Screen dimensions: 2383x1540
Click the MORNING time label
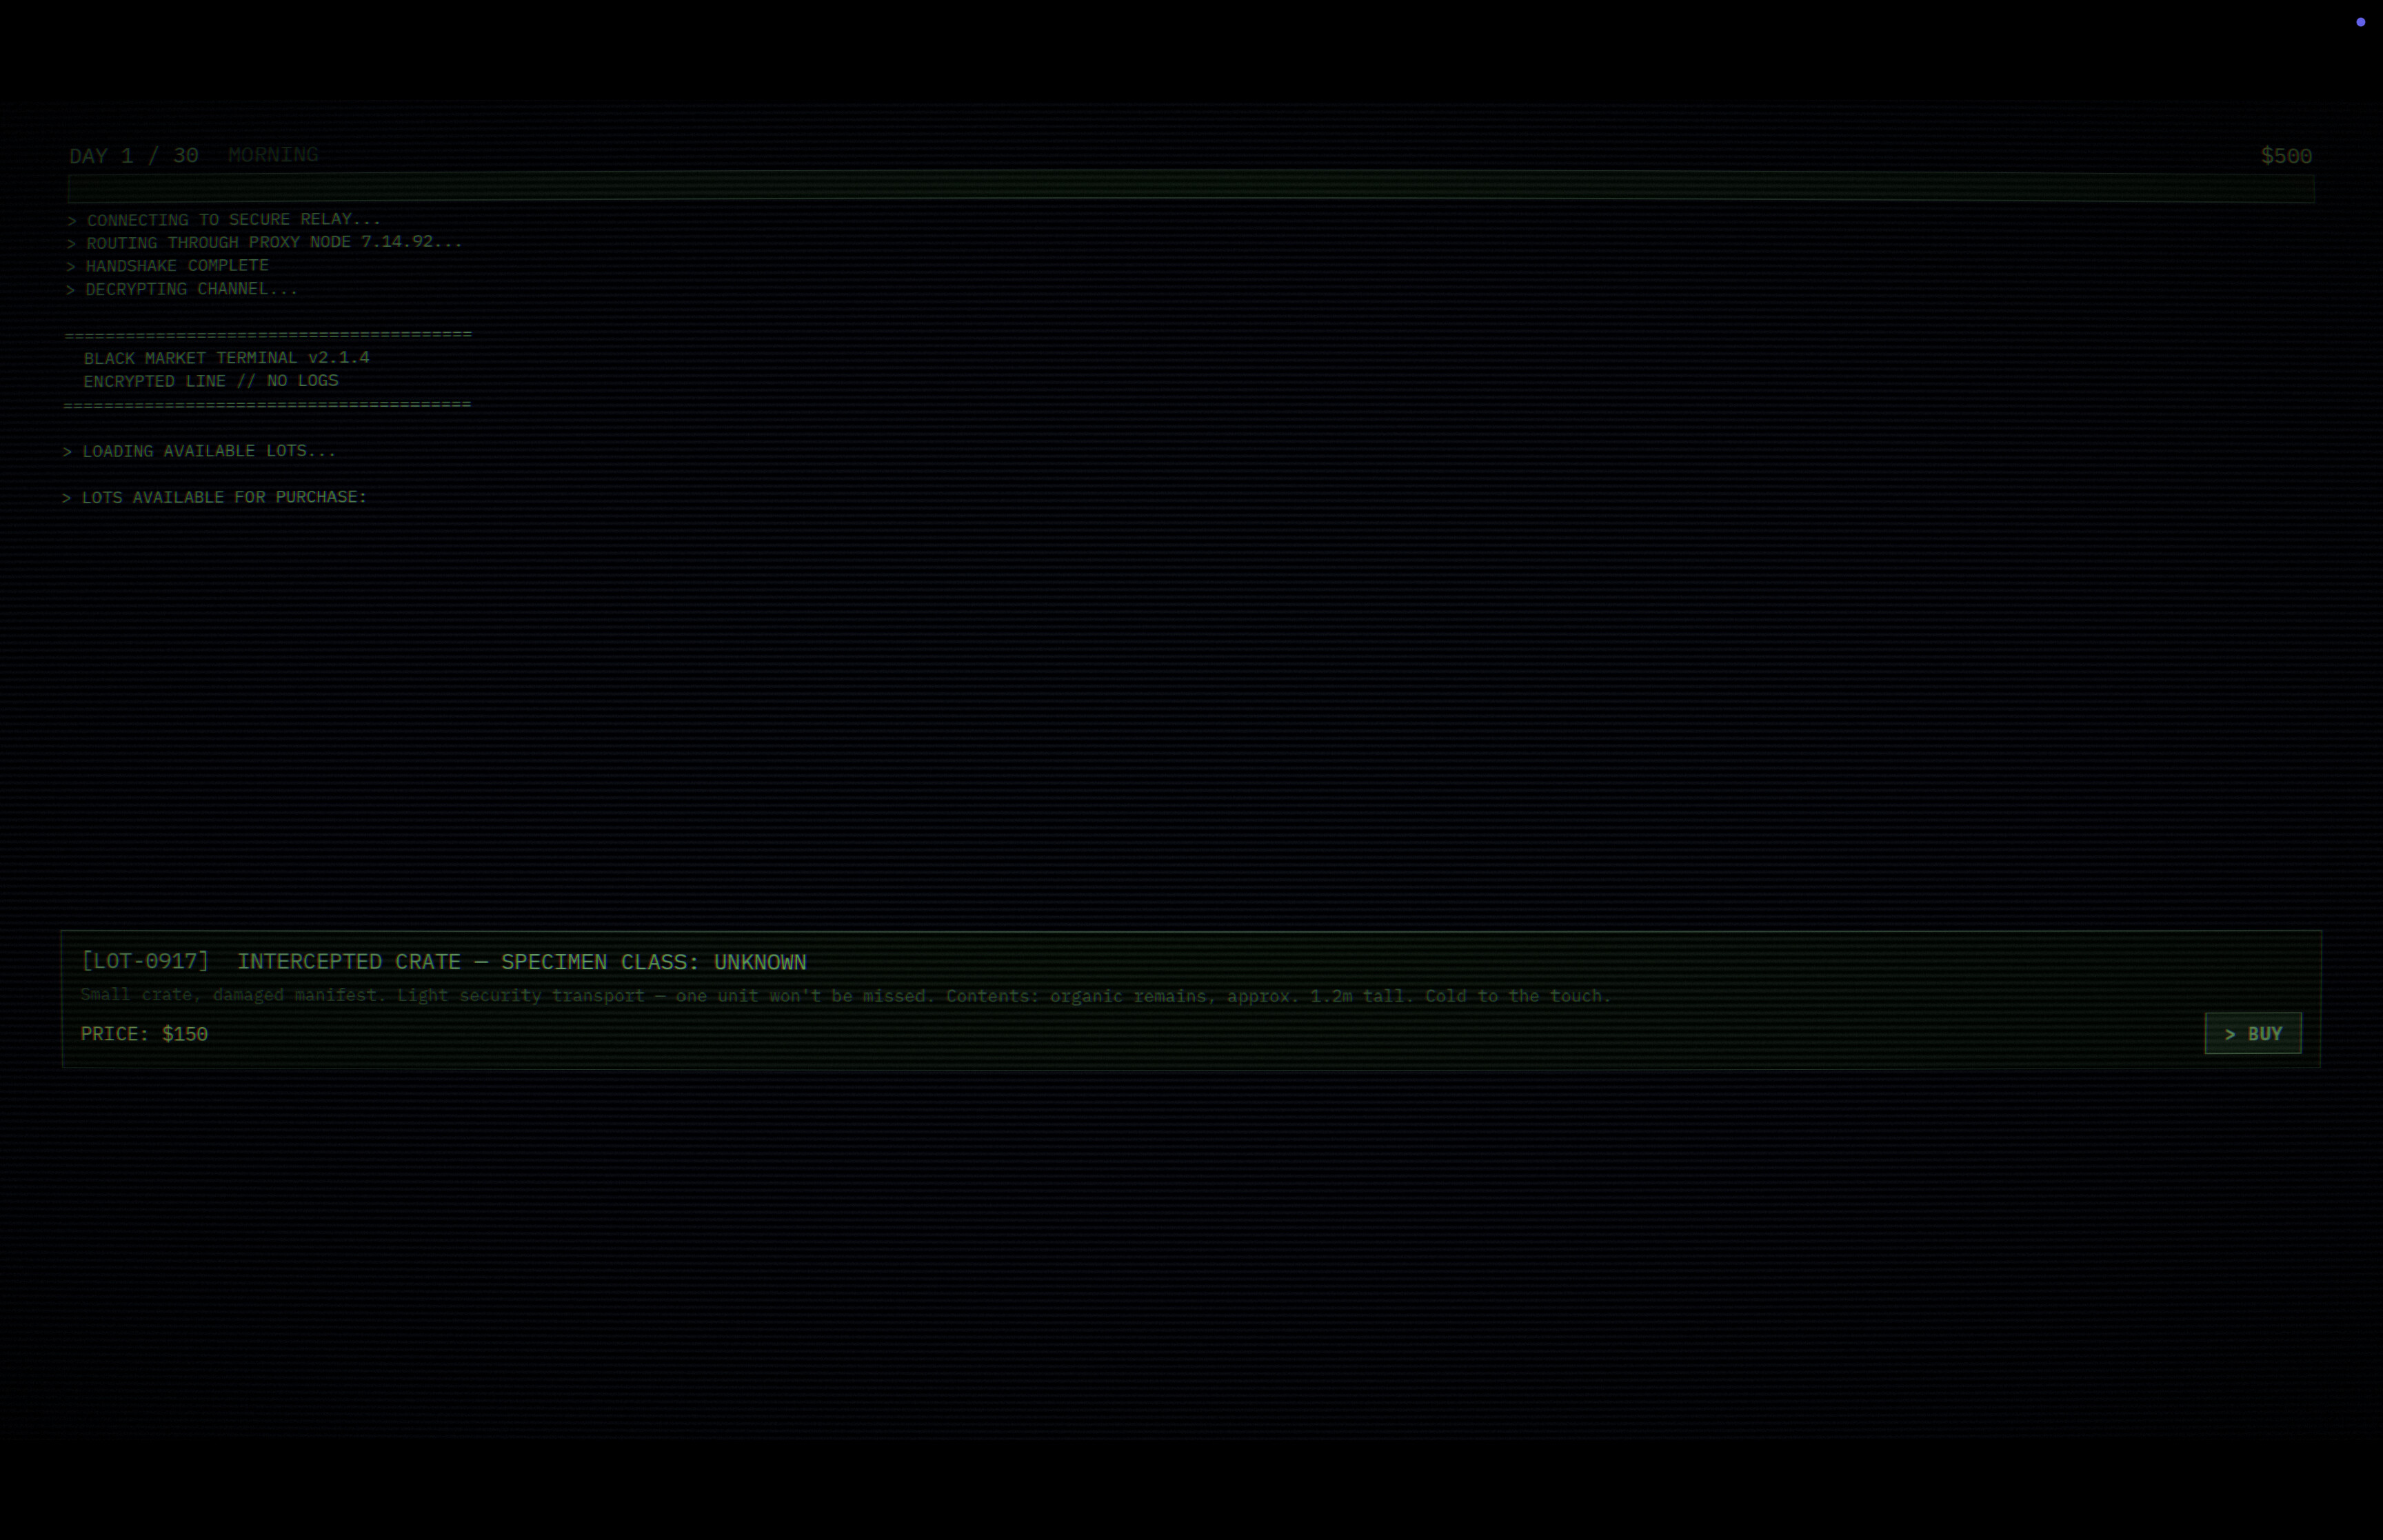[273, 155]
